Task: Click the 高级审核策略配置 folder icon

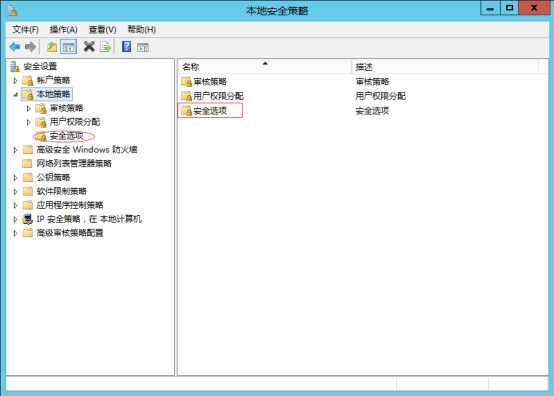Action: [x=28, y=233]
